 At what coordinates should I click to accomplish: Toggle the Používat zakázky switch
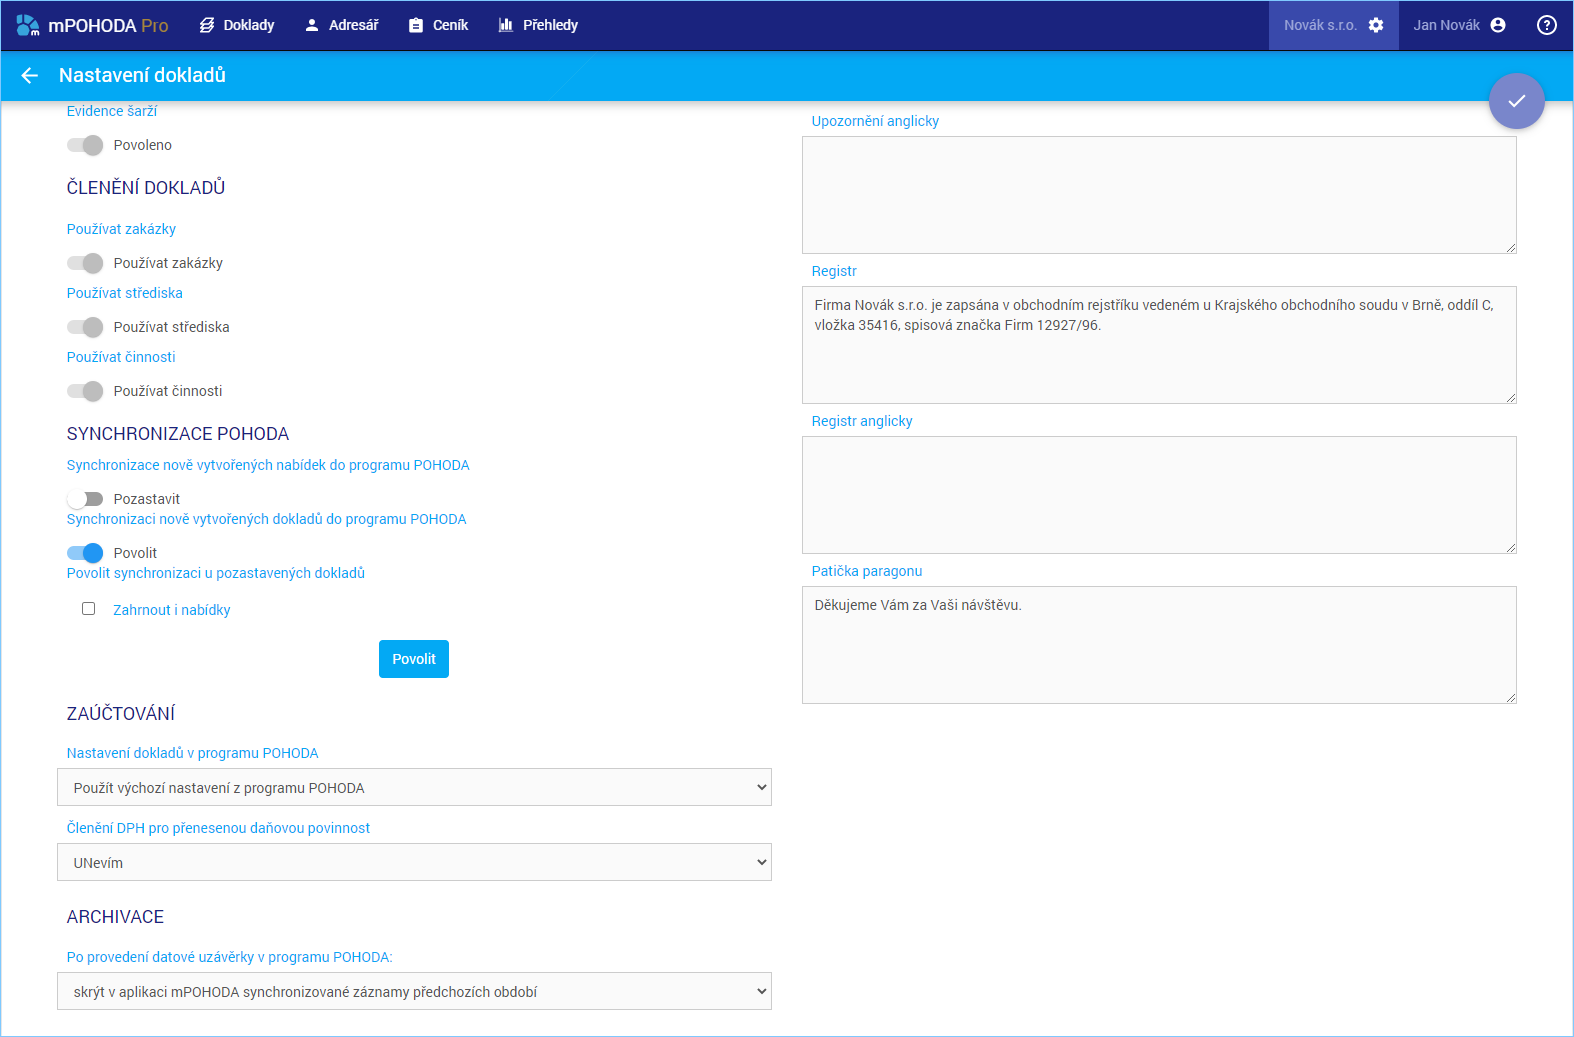[x=85, y=263]
